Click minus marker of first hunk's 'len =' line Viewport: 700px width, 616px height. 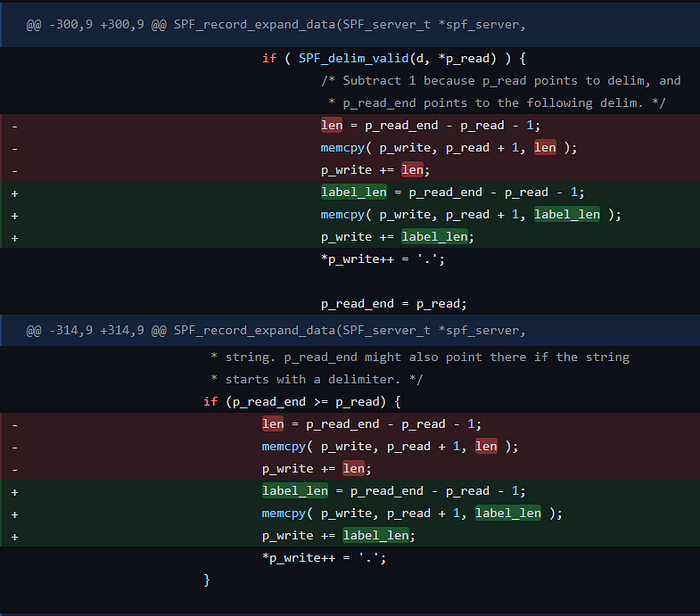14,125
